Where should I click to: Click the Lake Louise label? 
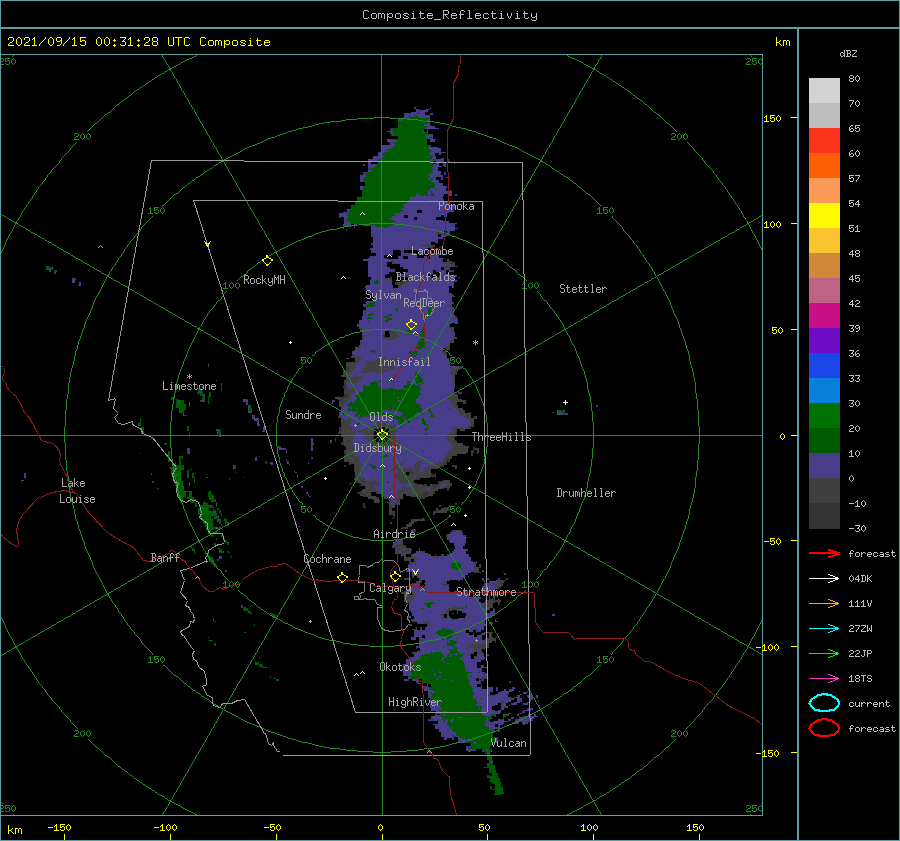click(77, 491)
